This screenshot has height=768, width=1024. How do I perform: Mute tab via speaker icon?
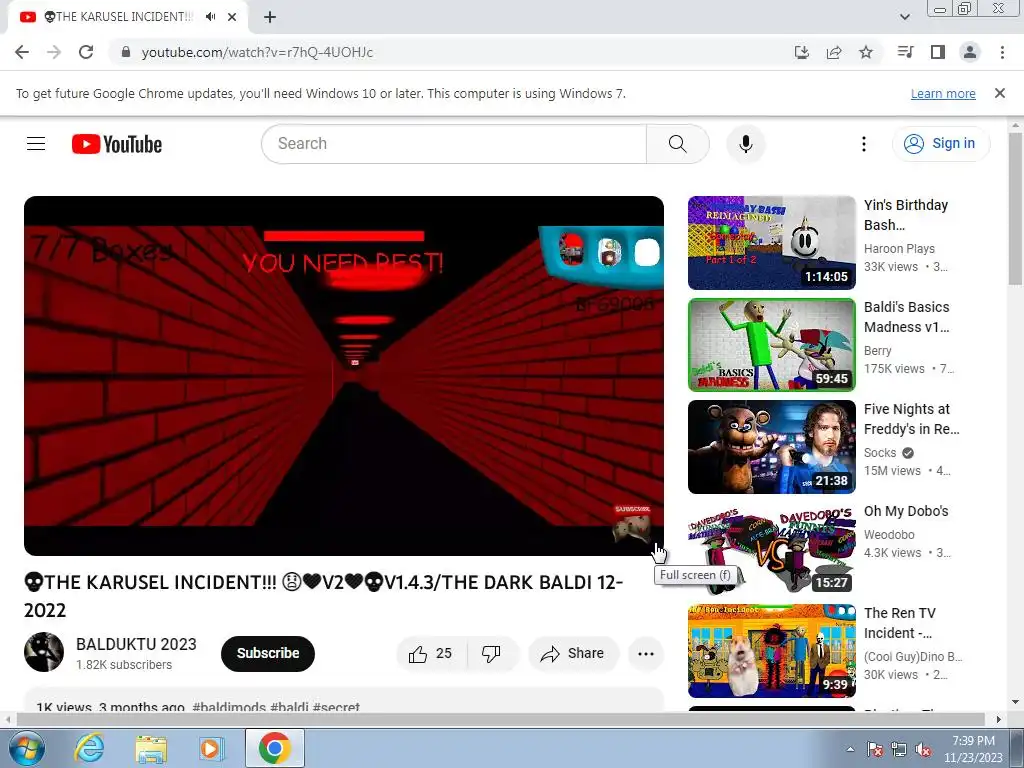(x=210, y=17)
